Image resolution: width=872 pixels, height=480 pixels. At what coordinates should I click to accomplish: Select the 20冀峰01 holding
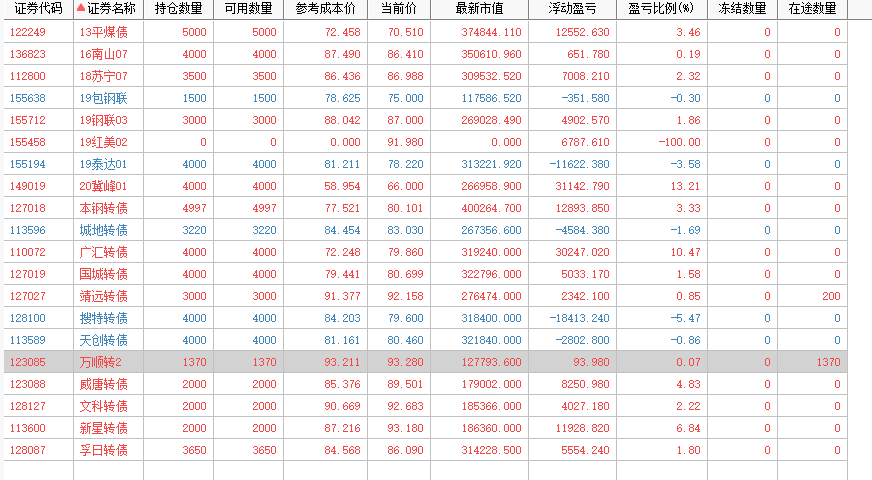(103, 186)
